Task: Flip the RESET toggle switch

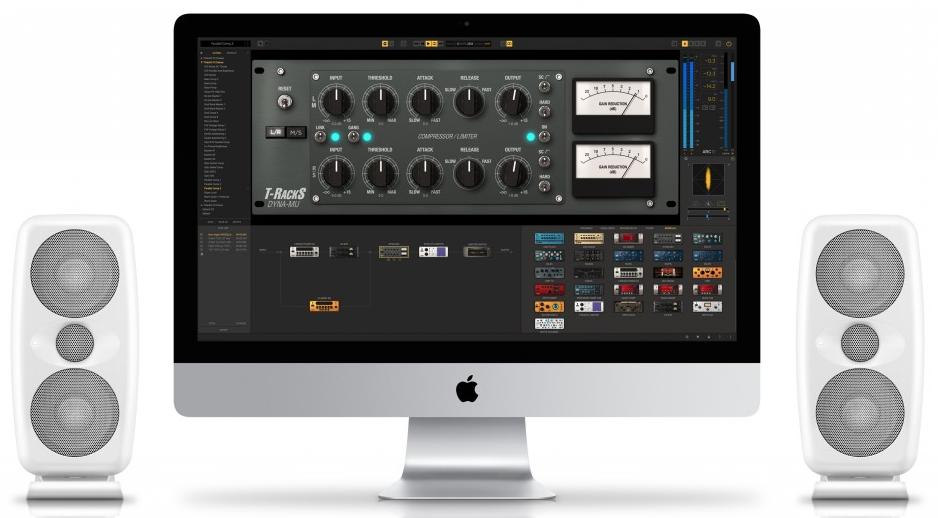Action: tap(285, 102)
